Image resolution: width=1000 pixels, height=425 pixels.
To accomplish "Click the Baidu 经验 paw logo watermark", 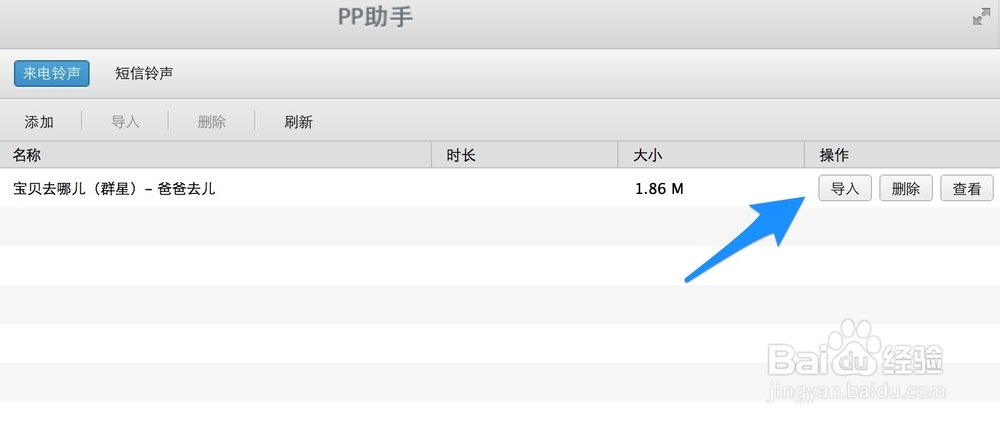I will pos(855,353).
